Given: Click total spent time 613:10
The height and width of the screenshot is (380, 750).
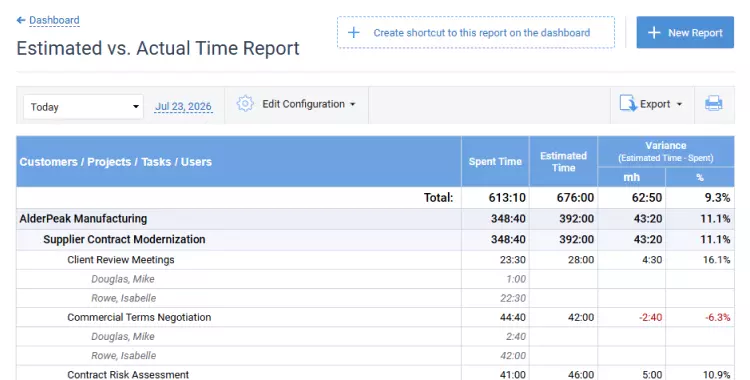Looking at the screenshot, I should pos(507,198).
